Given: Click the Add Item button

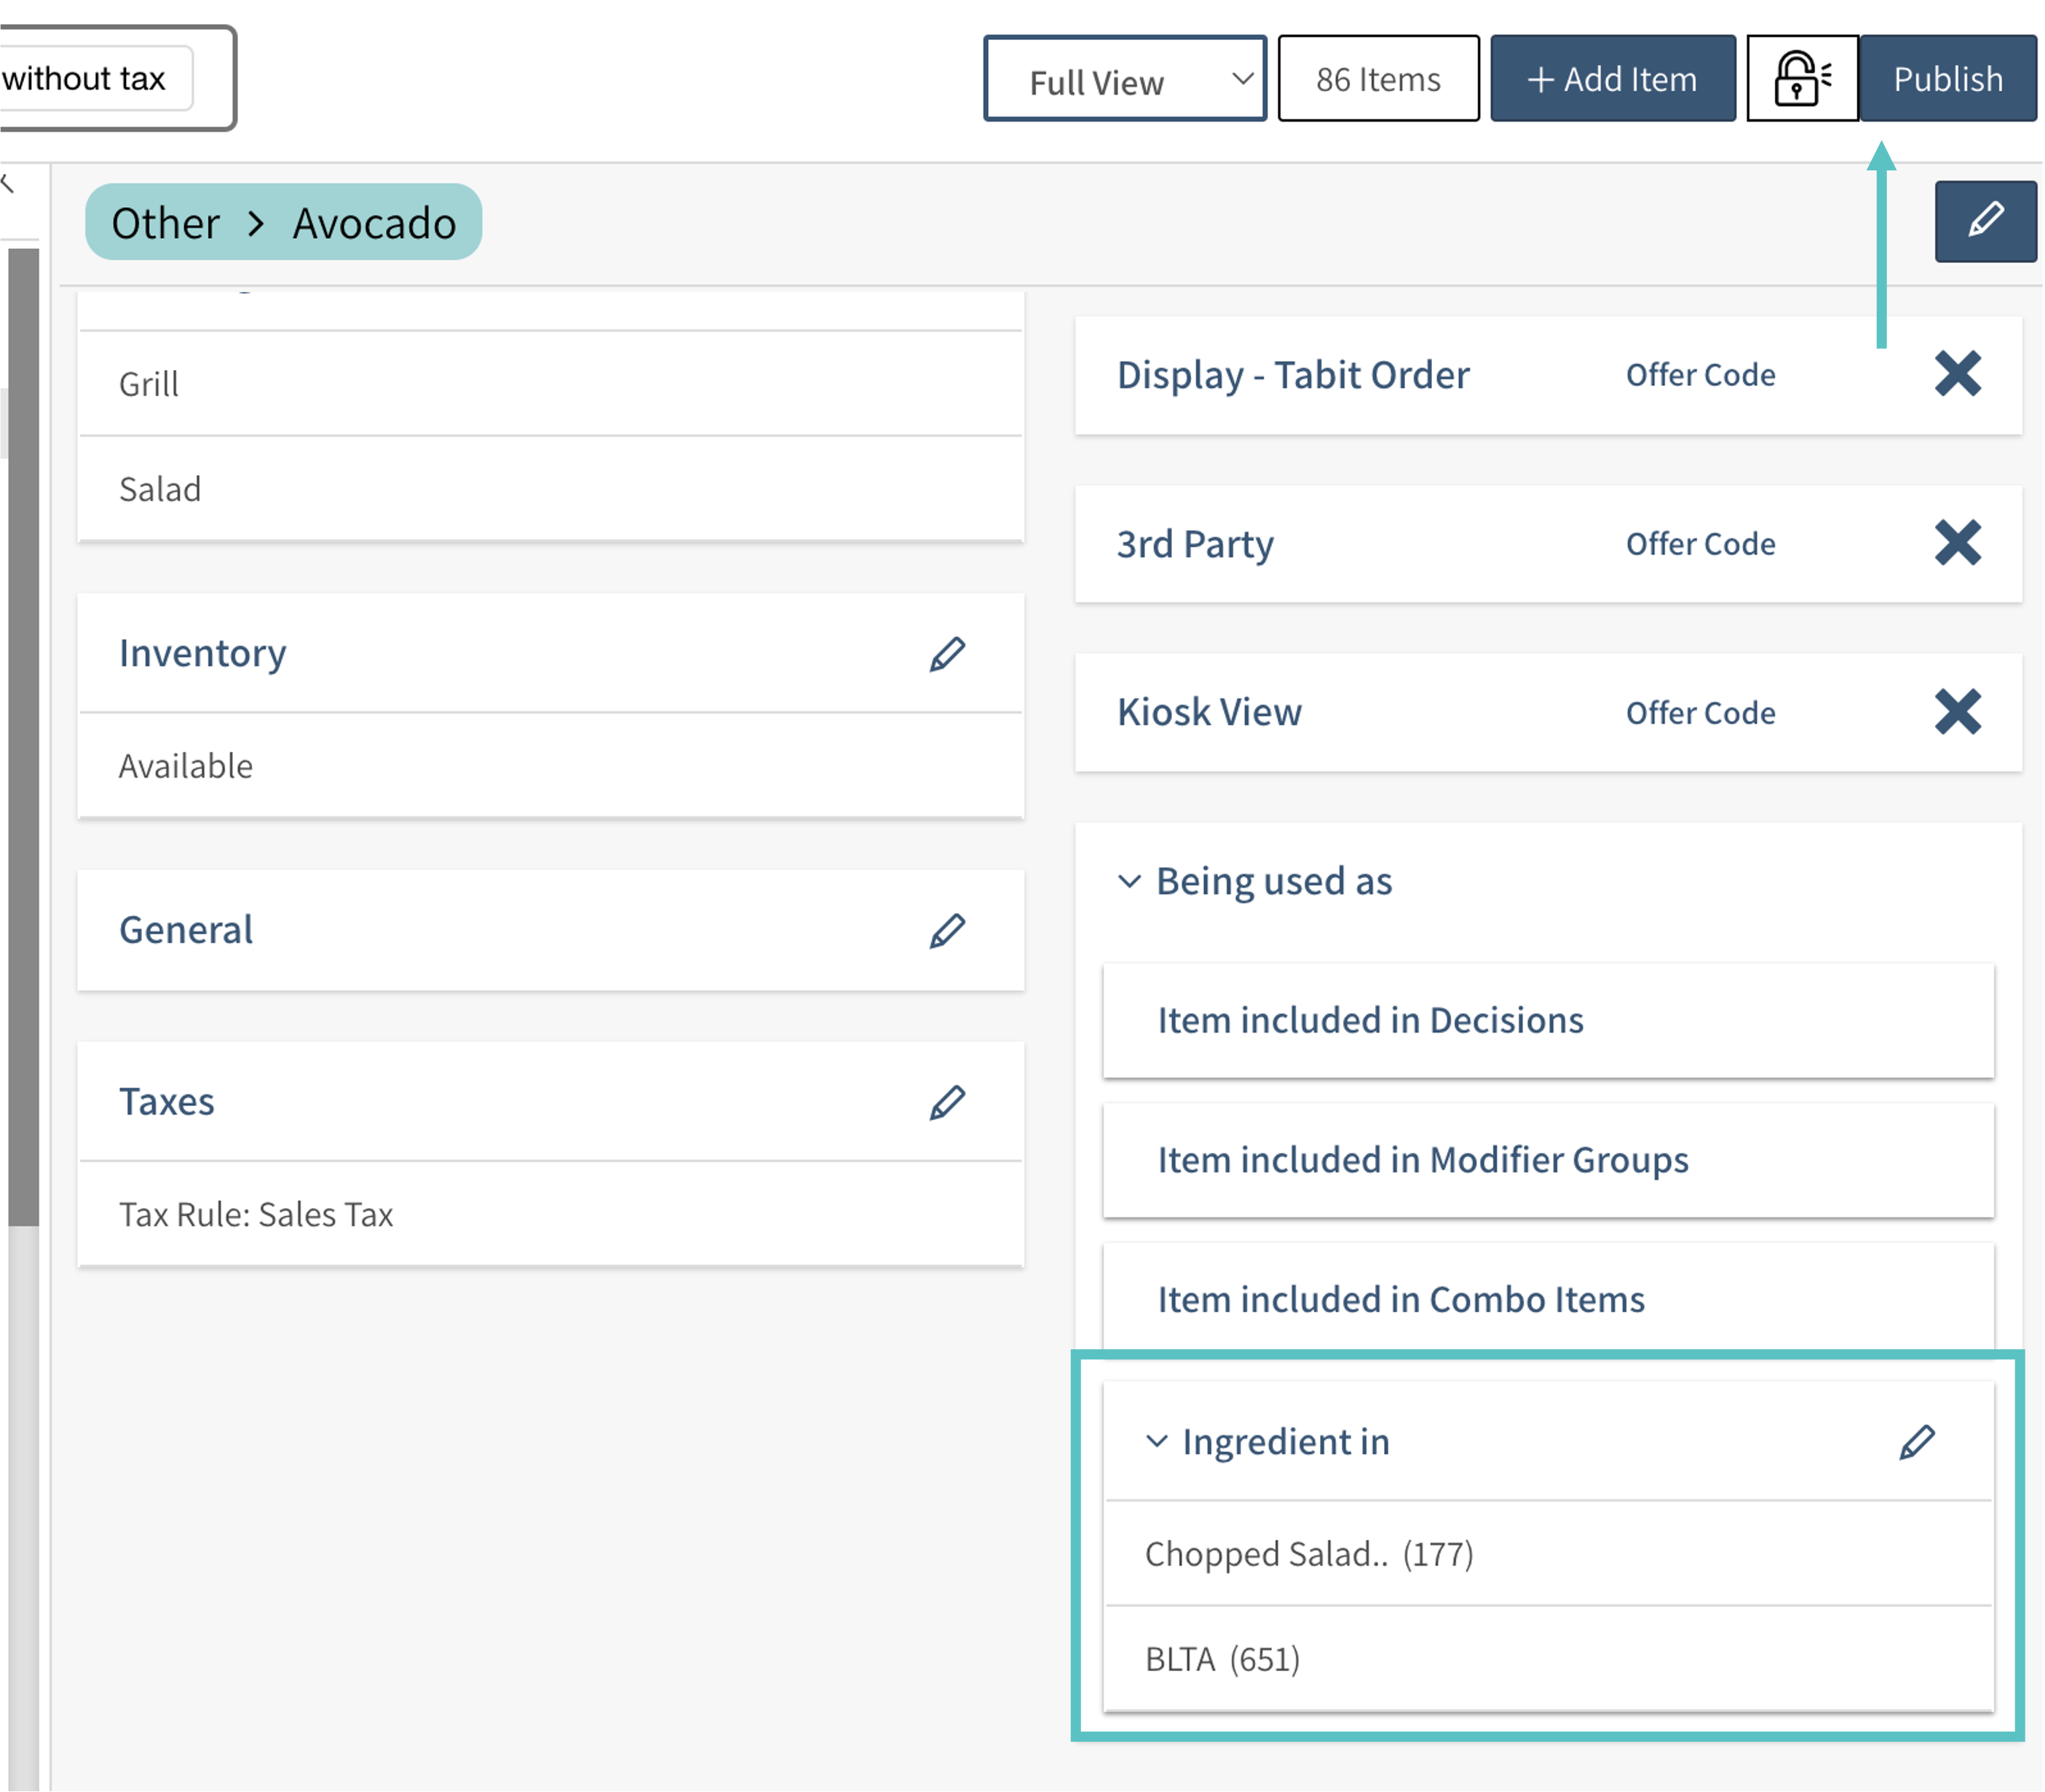Looking at the screenshot, I should coord(1612,79).
